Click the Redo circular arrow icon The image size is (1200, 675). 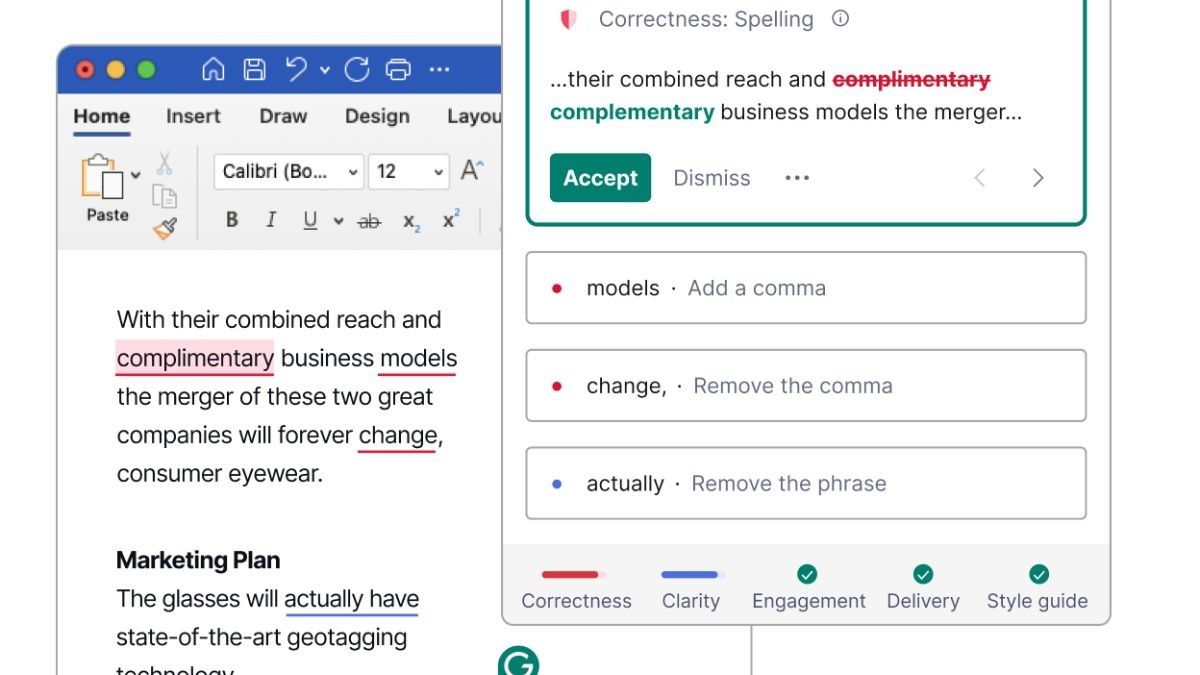pyautogui.click(x=357, y=69)
